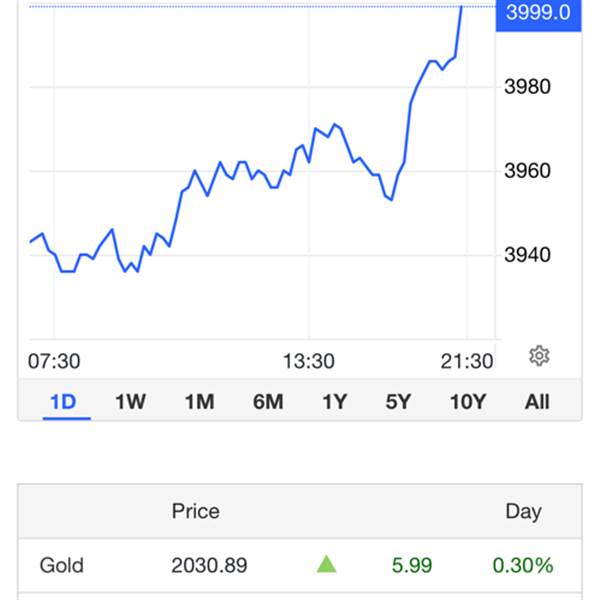Select the 6M chart range
This screenshot has height=600, width=600.
[x=268, y=402]
